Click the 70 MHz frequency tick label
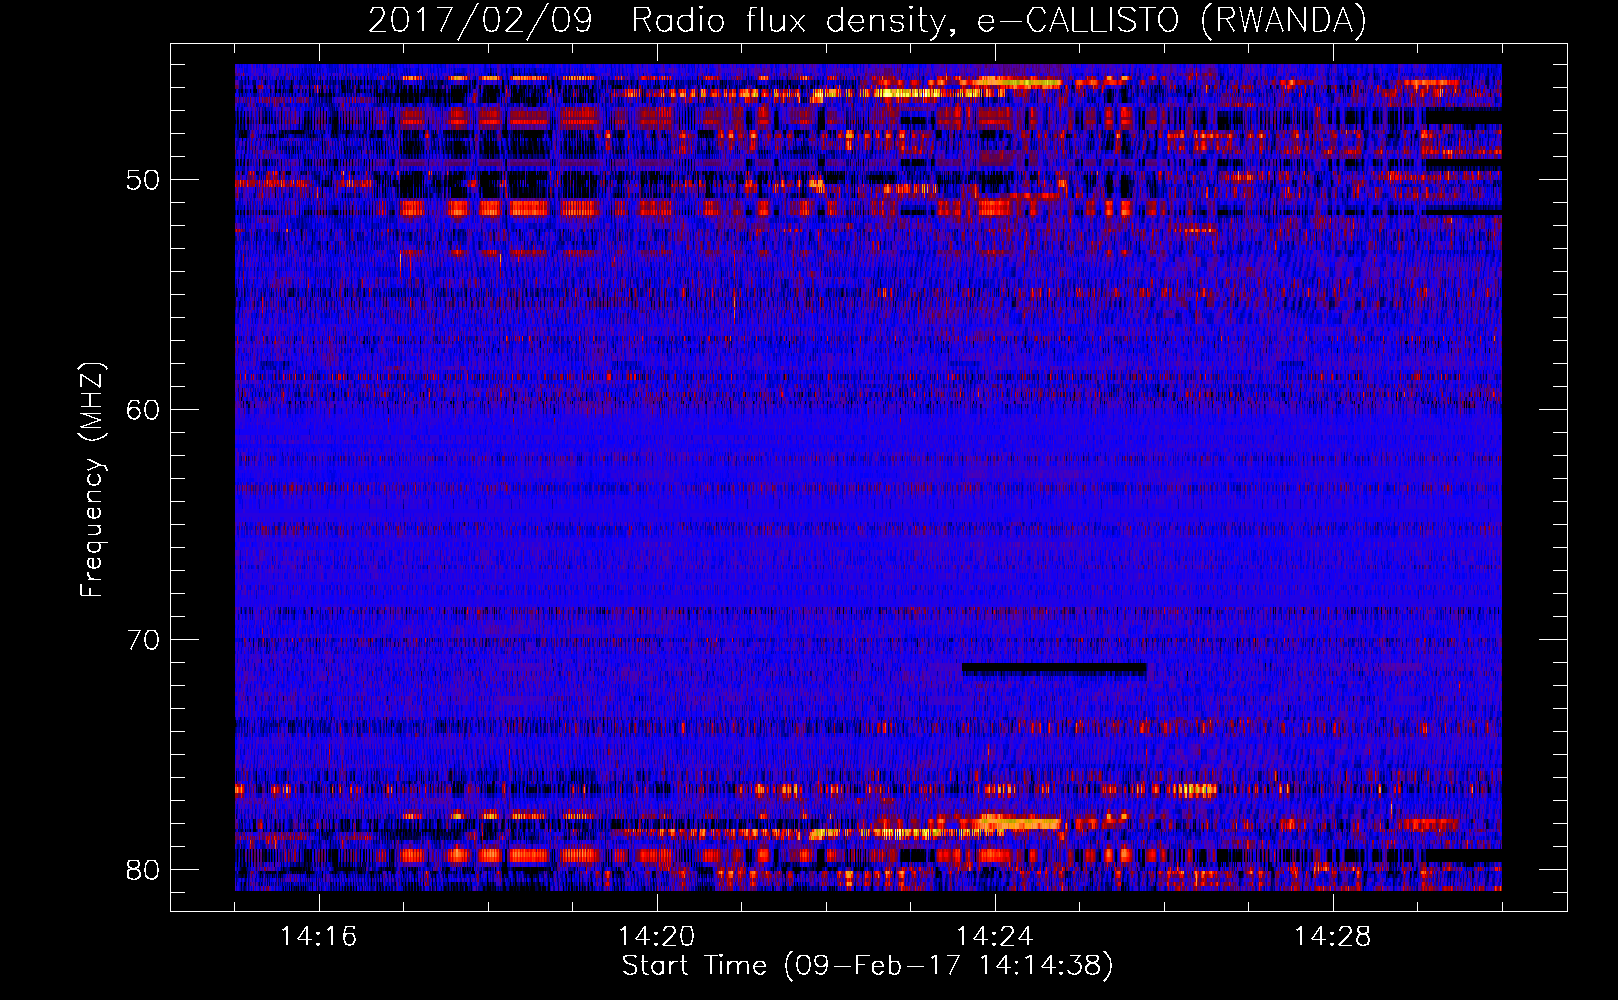Viewport: 1618px width, 1000px height. (x=143, y=640)
